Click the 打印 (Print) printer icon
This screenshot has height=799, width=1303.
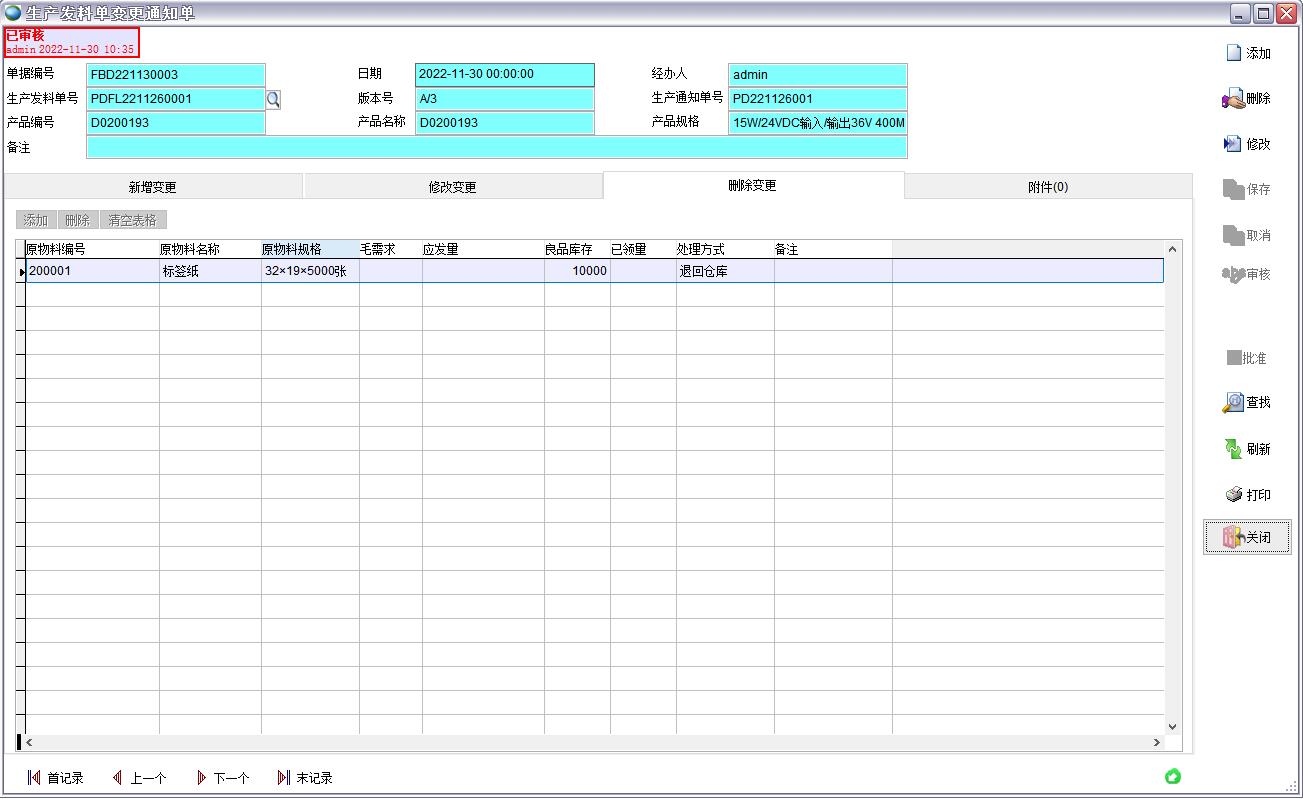[1233, 495]
